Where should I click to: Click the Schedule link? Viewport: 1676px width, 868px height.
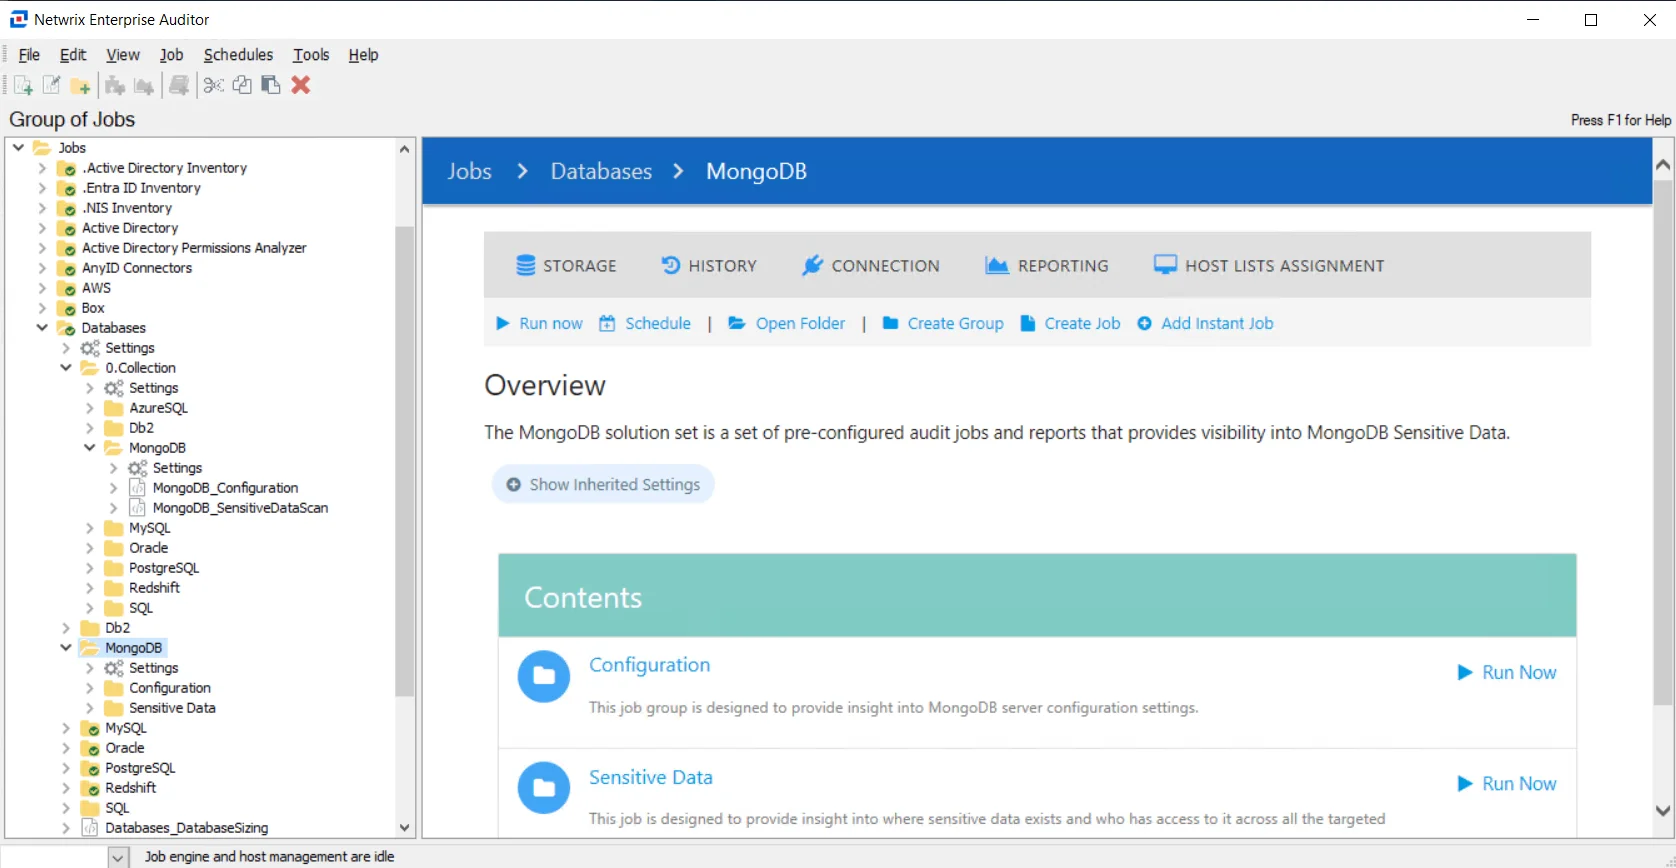(645, 324)
